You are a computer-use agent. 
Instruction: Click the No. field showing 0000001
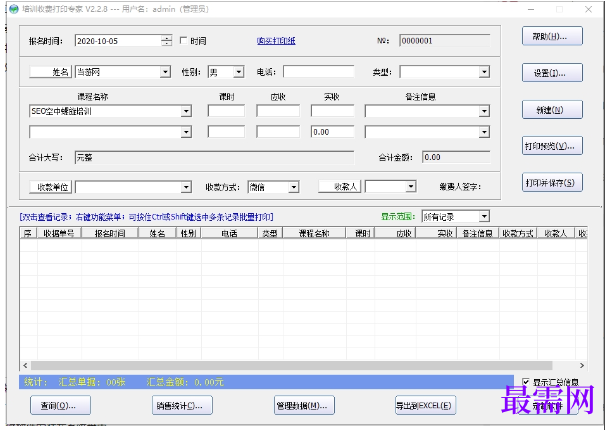click(445, 41)
